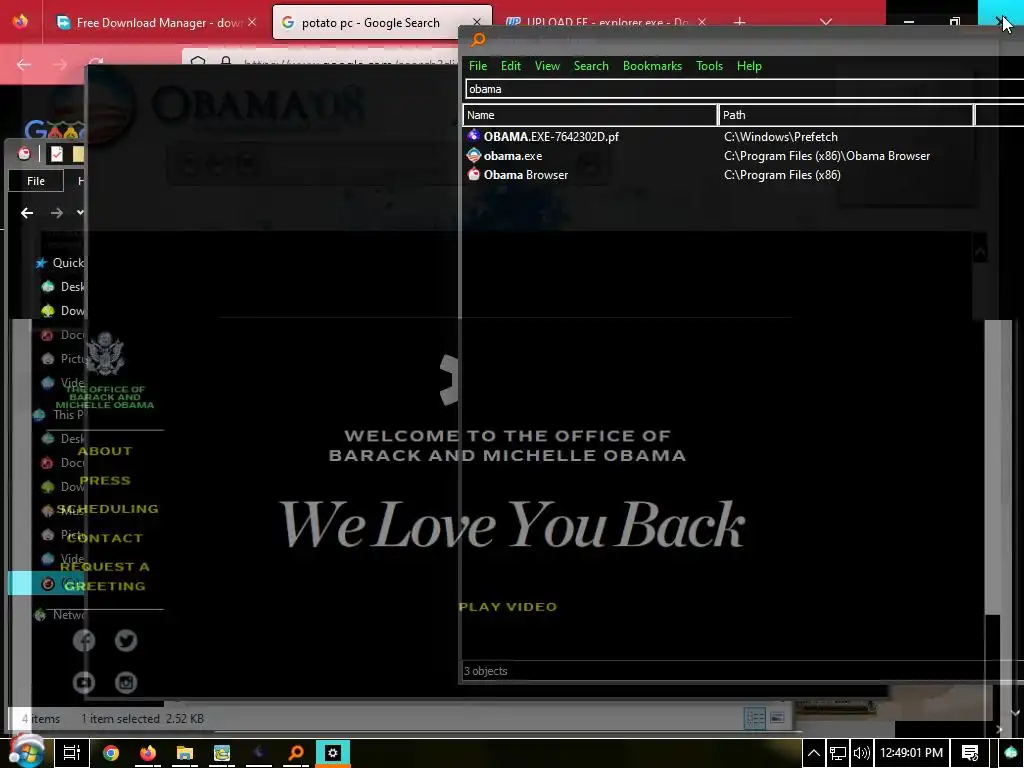The height and width of the screenshot is (768, 1024).
Task: Close the UPLOAD.EE tab
Action: pos(701,22)
